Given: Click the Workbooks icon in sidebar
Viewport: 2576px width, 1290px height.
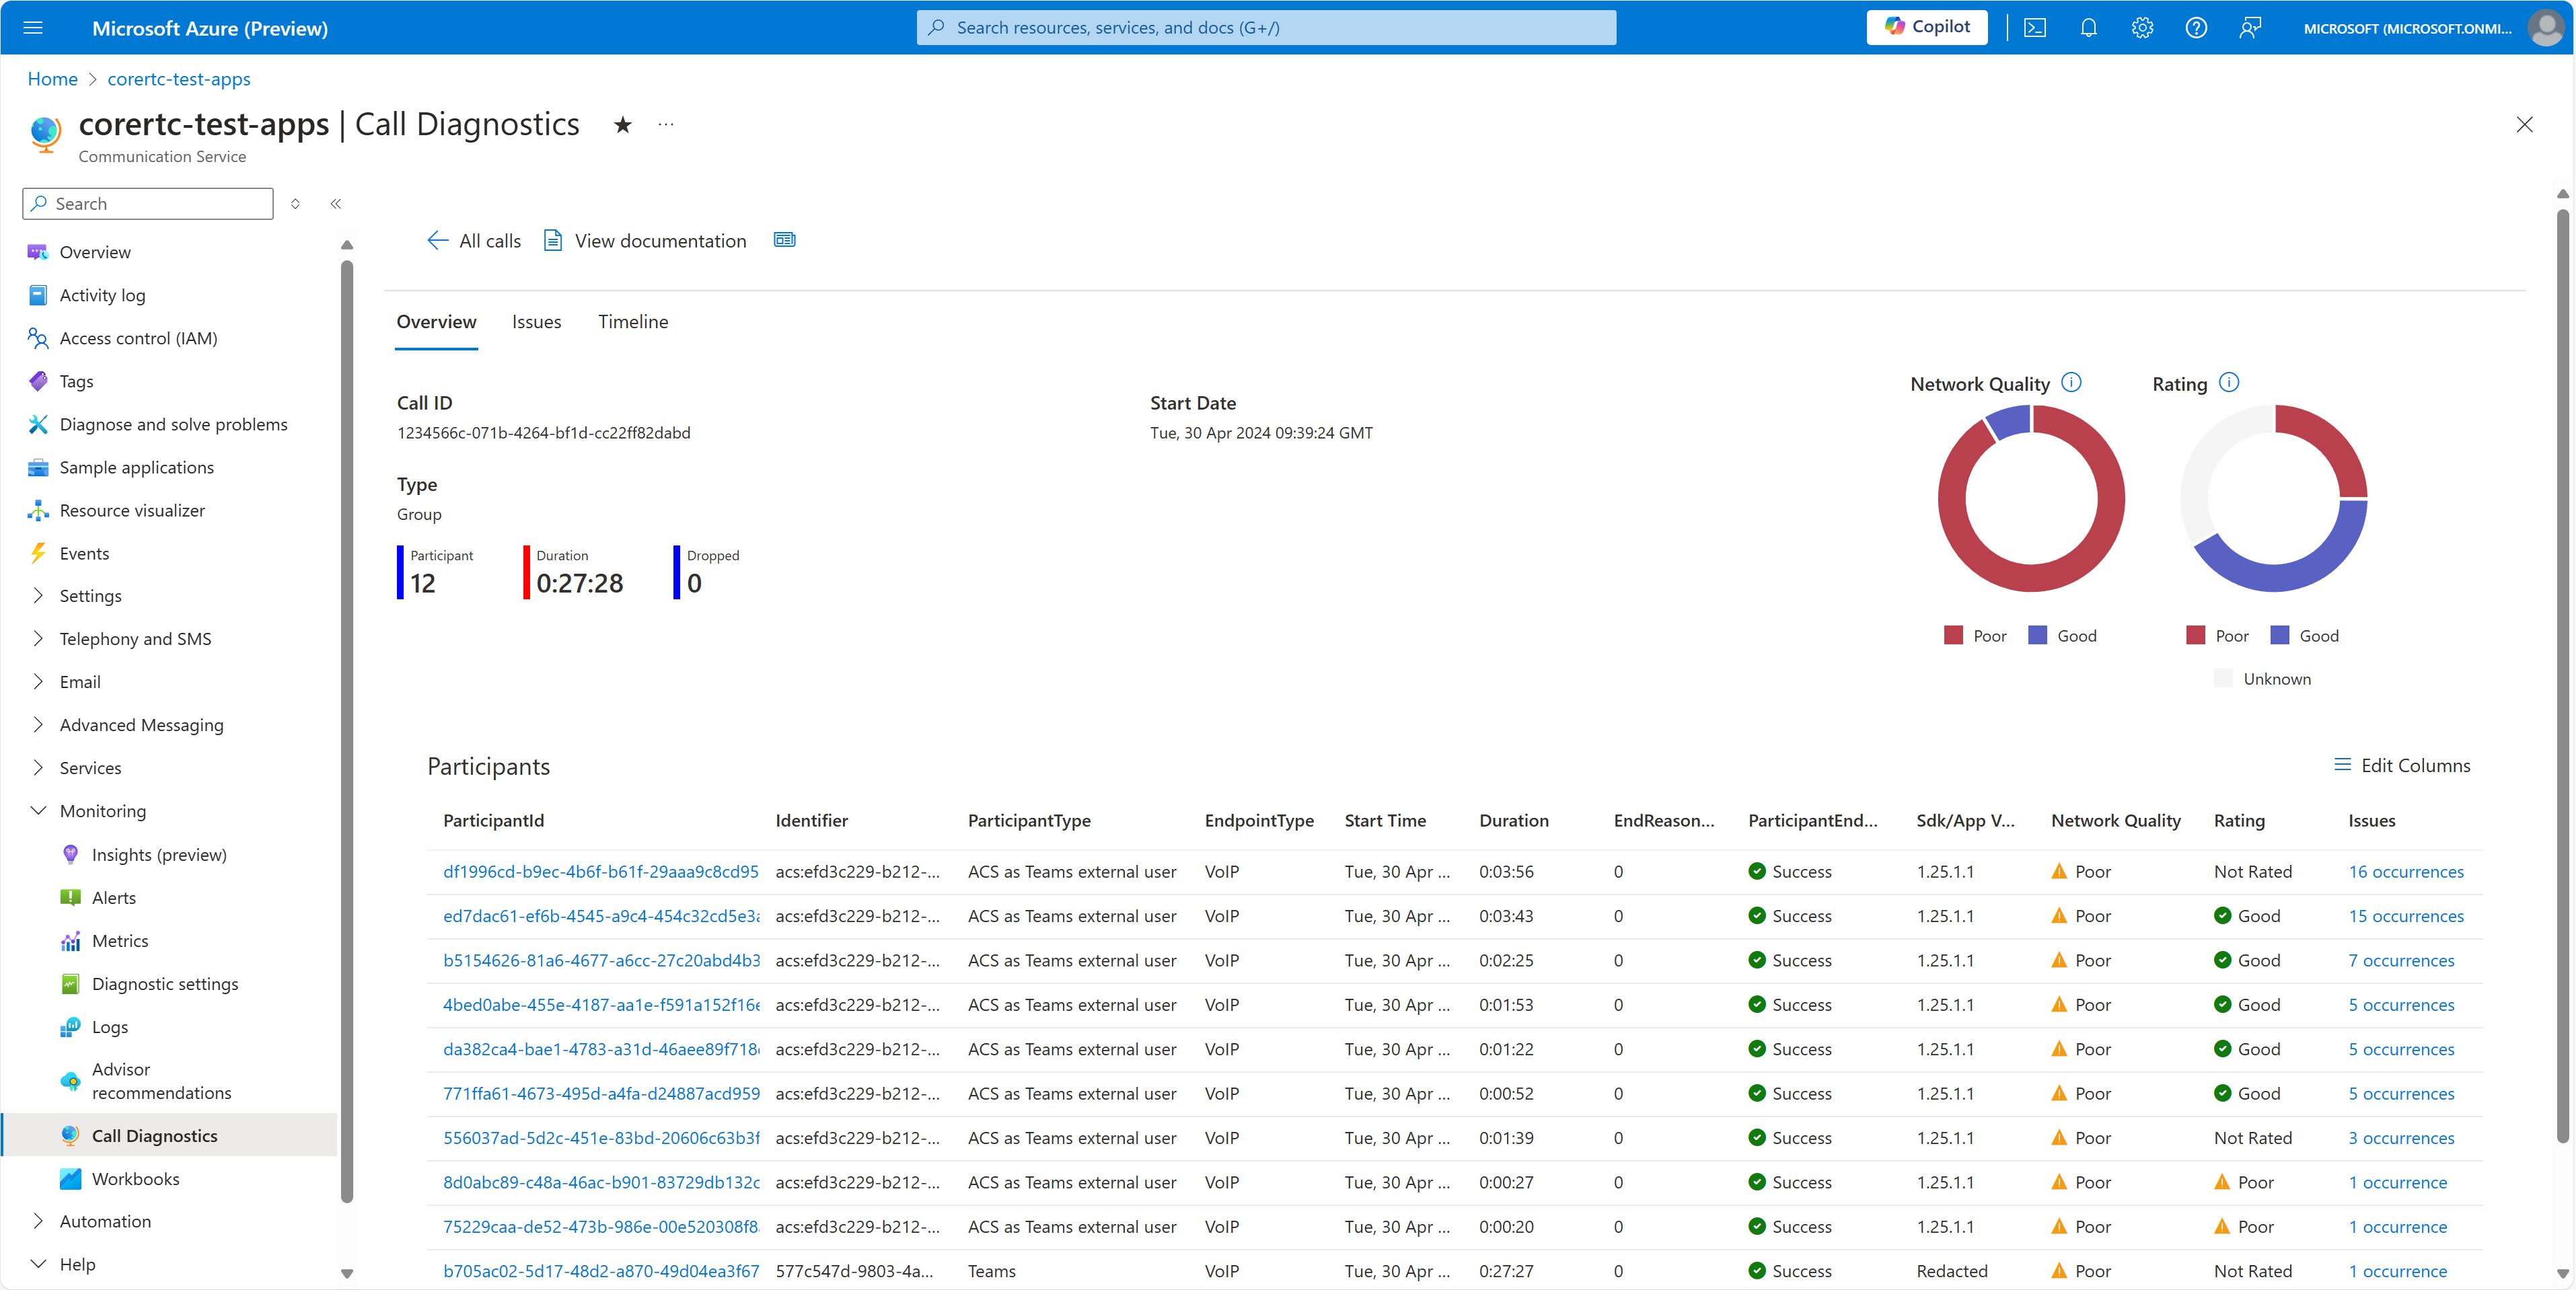Looking at the screenshot, I should [x=69, y=1178].
